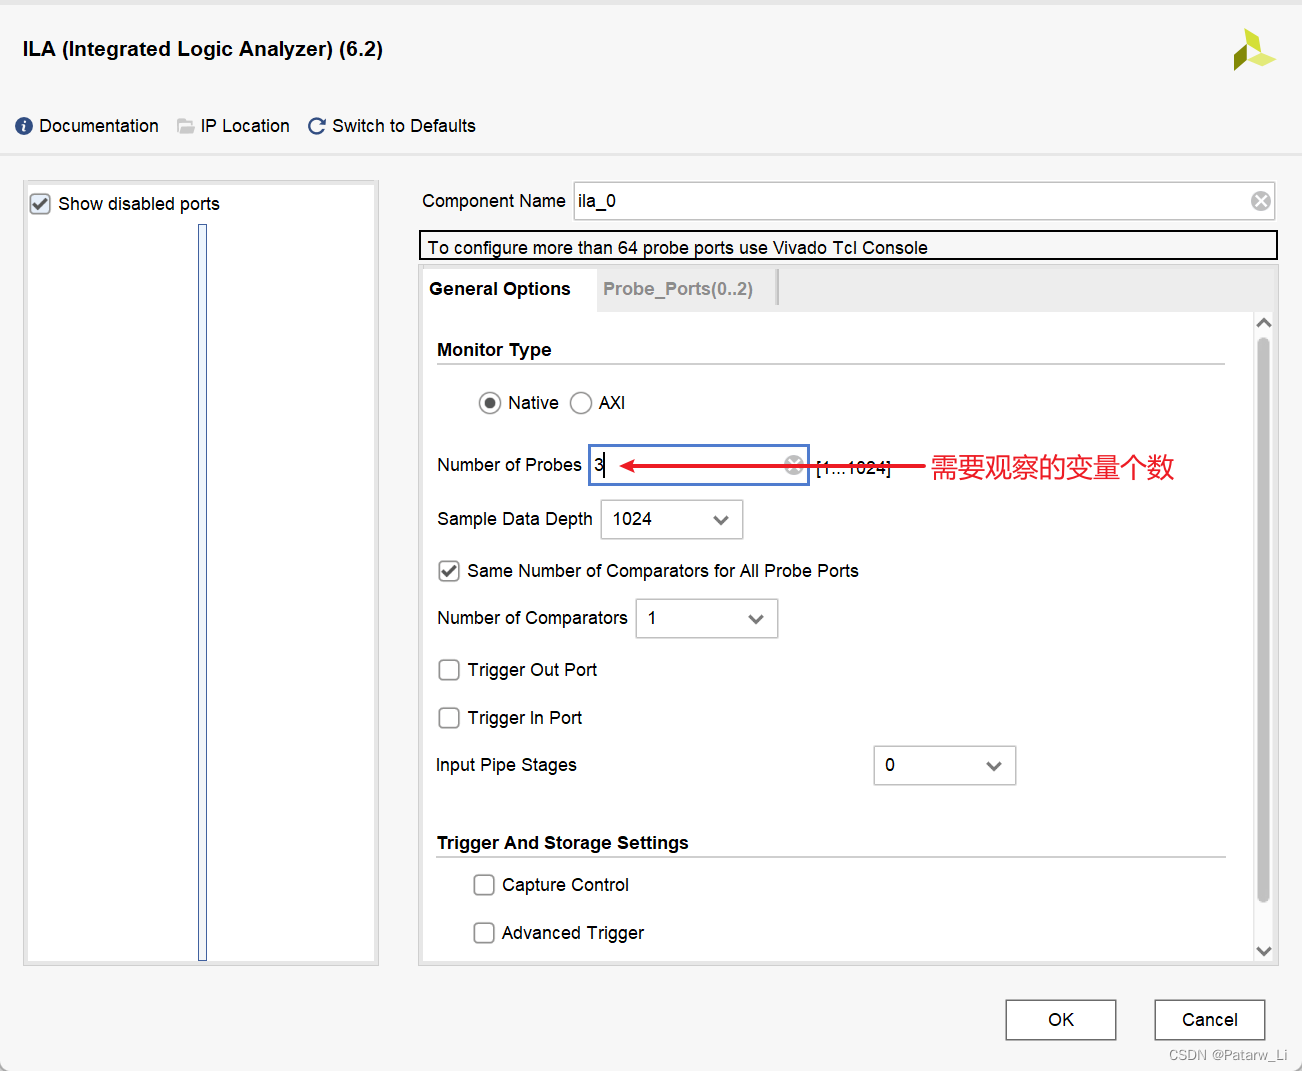This screenshot has height=1071, width=1302.
Task: Uncheck Same Number of Comparators for All Probe Ports
Action: (x=449, y=571)
